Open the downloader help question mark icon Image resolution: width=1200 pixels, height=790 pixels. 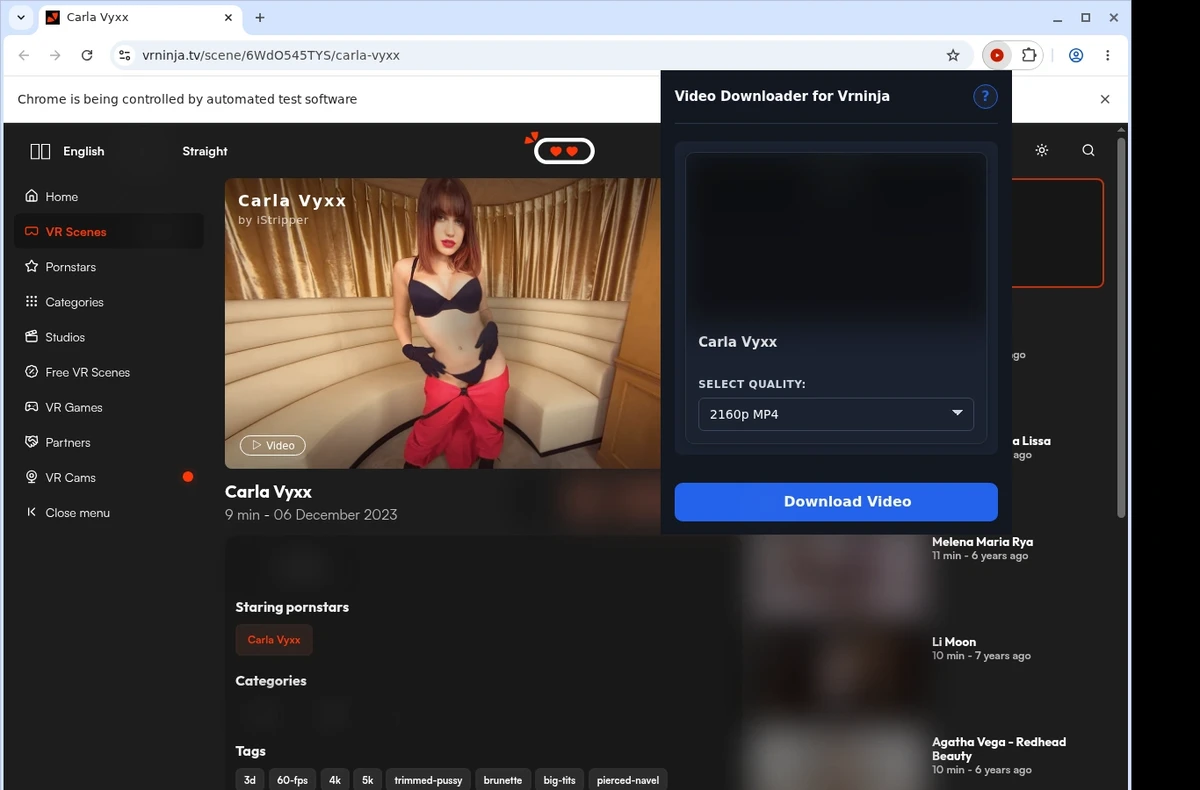coord(985,96)
